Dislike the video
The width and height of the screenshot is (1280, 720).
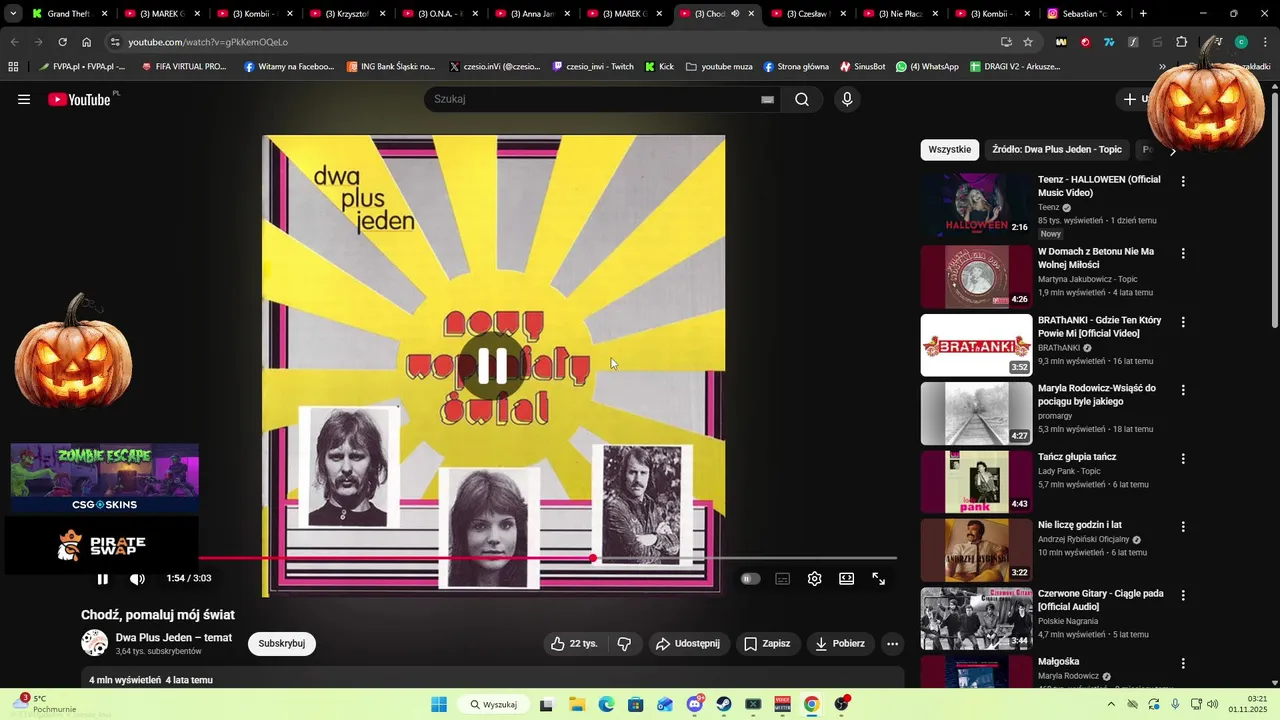624,644
